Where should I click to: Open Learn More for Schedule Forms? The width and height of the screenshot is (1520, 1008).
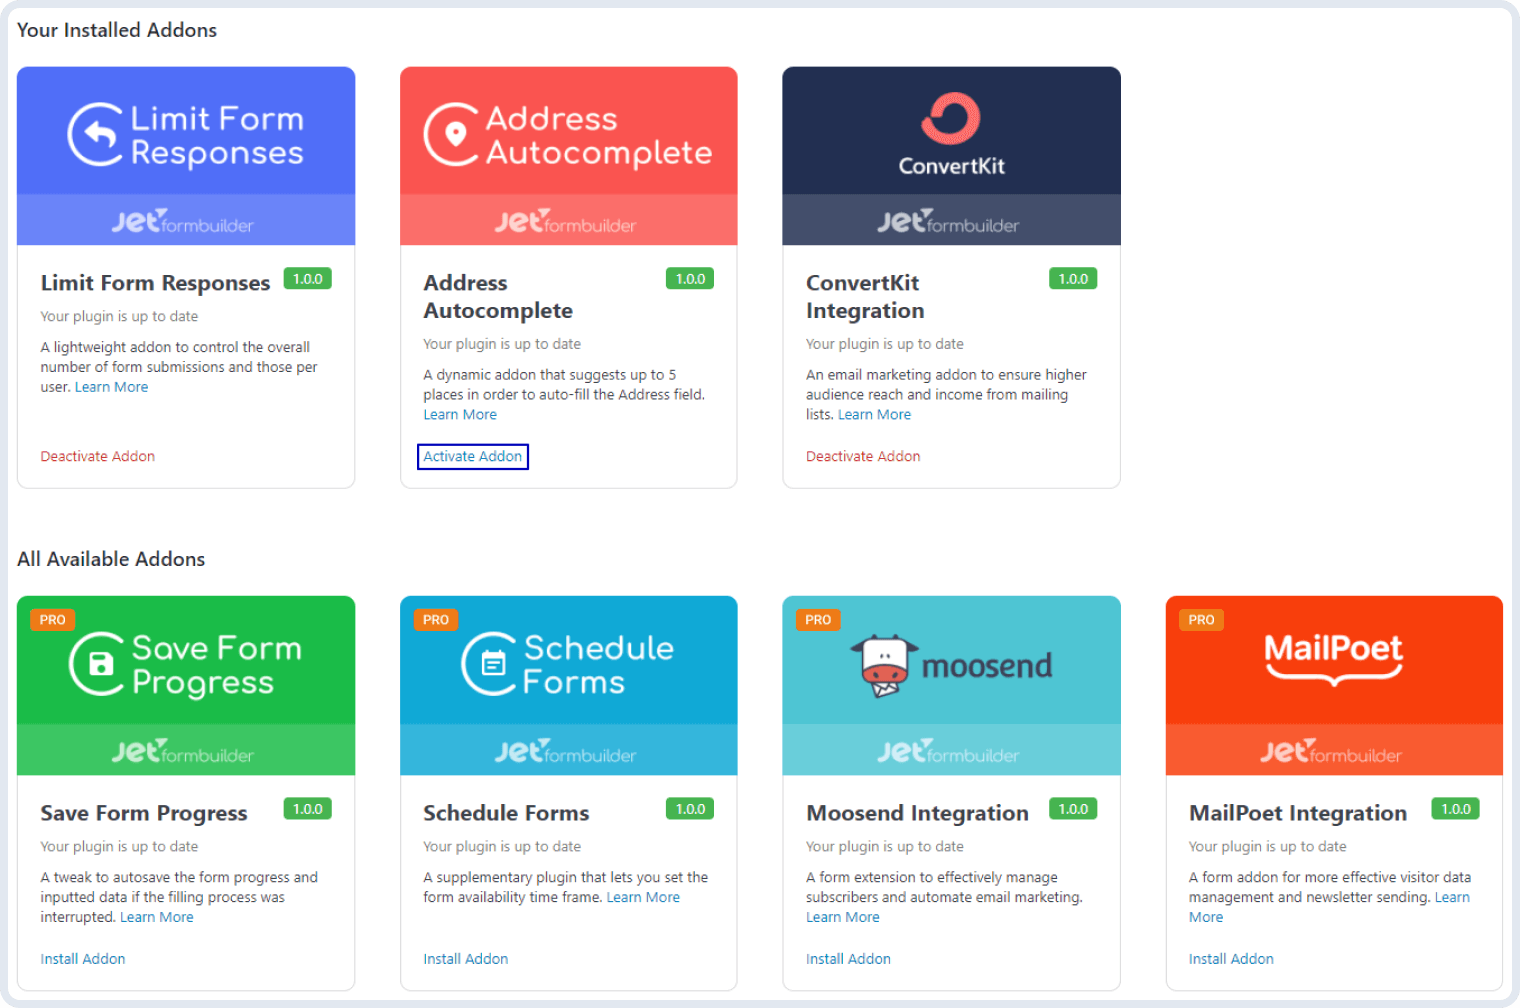643,898
